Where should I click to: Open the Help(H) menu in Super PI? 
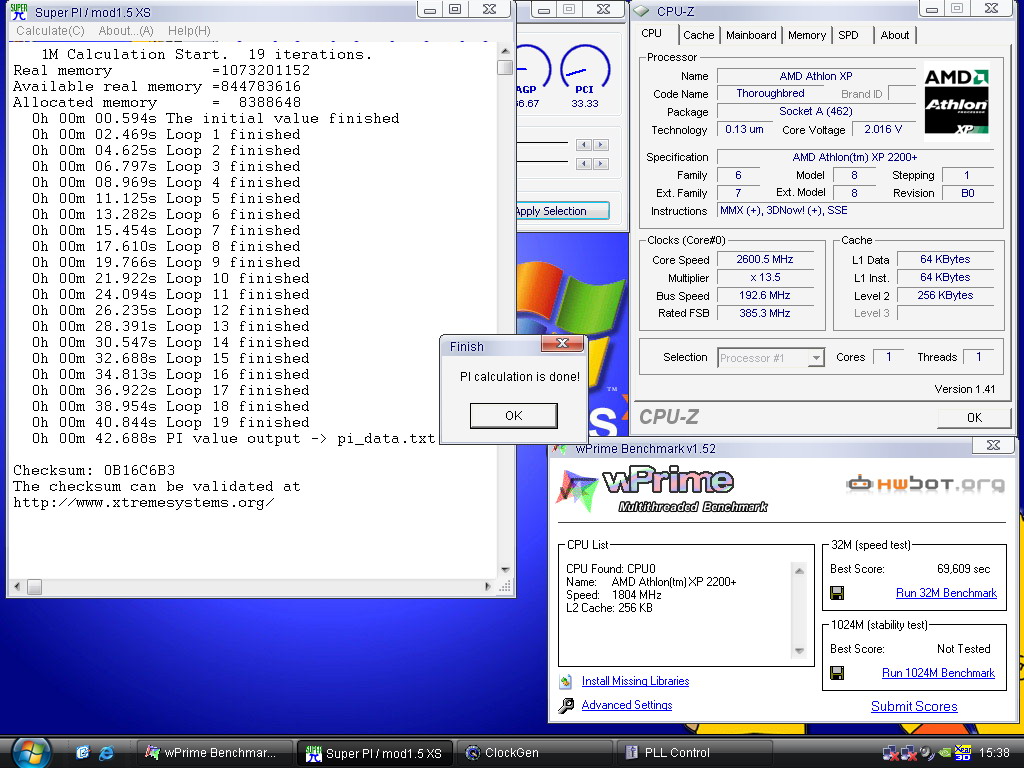(x=189, y=31)
